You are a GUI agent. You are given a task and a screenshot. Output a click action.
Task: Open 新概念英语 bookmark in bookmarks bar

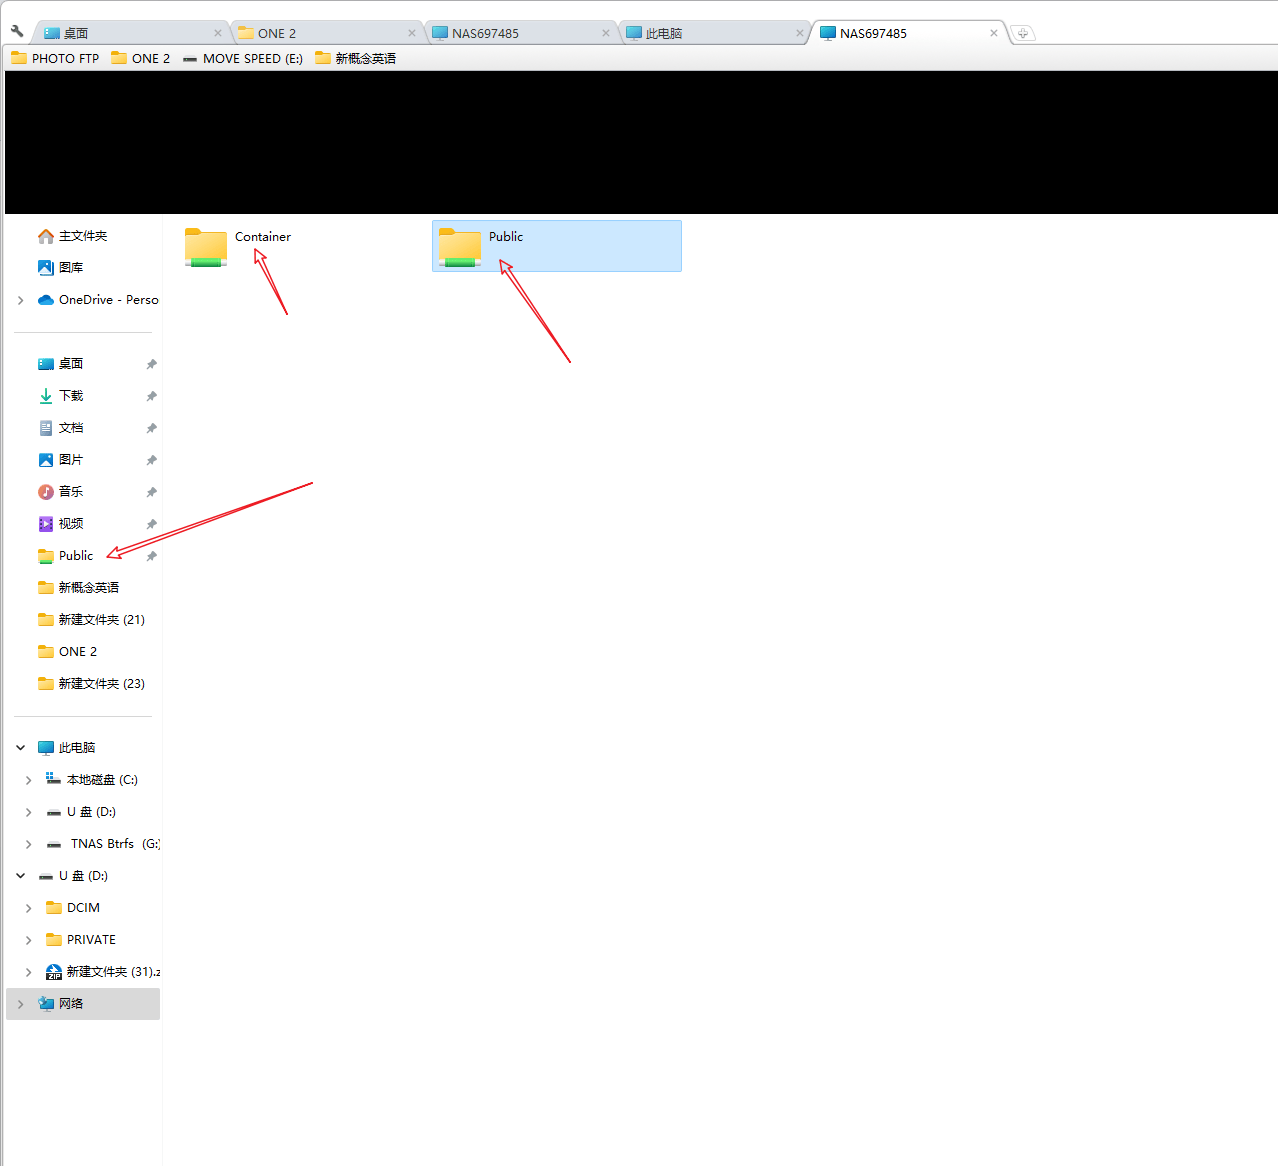(356, 58)
